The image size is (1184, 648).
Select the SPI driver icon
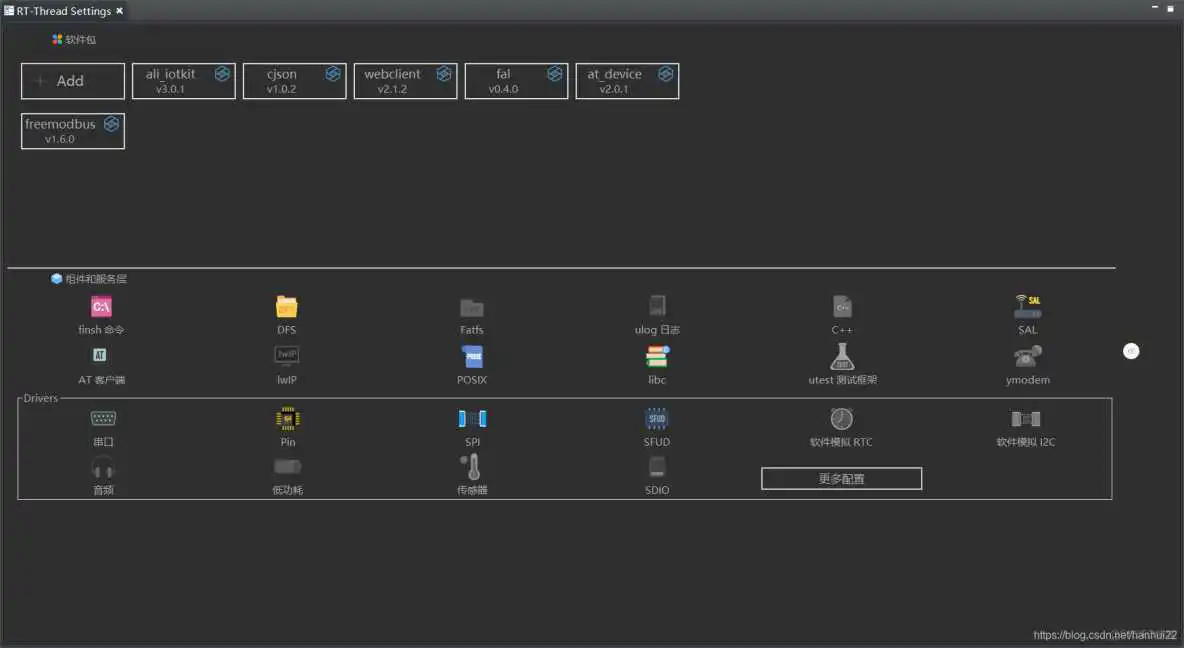point(471,418)
